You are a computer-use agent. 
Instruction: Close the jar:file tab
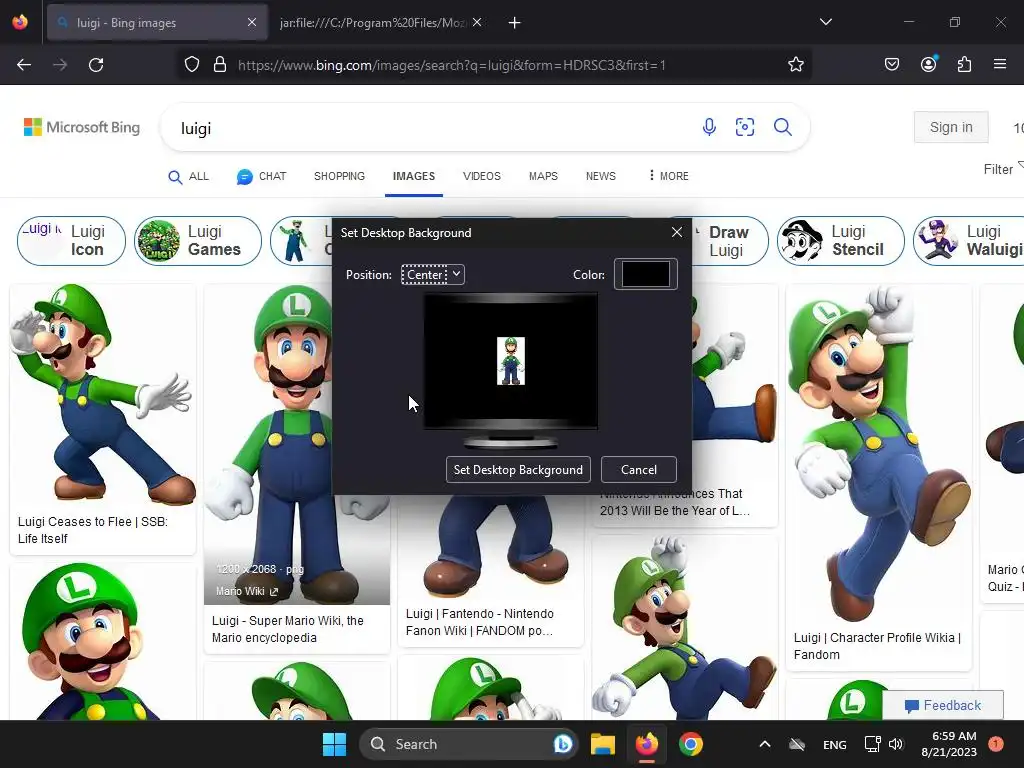(x=477, y=22)
